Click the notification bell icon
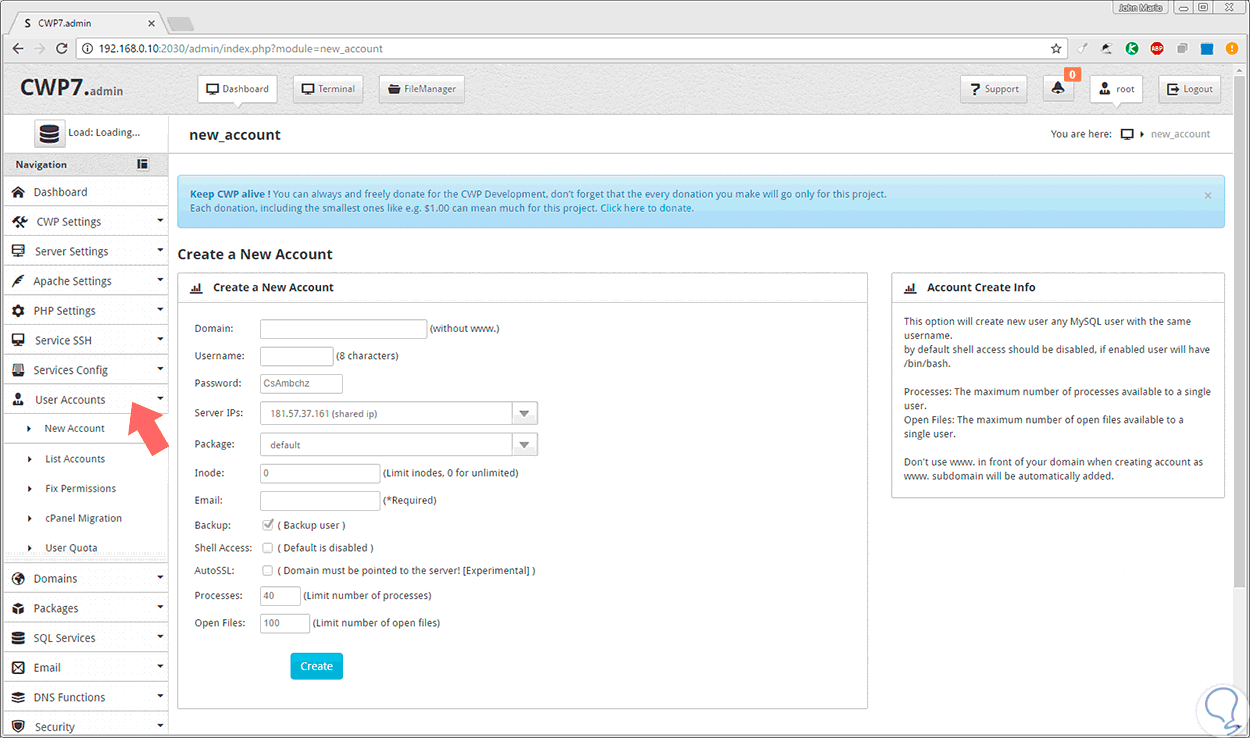Image resolution: width=1250 pixels, height=738 pixels. (1059, 89)
